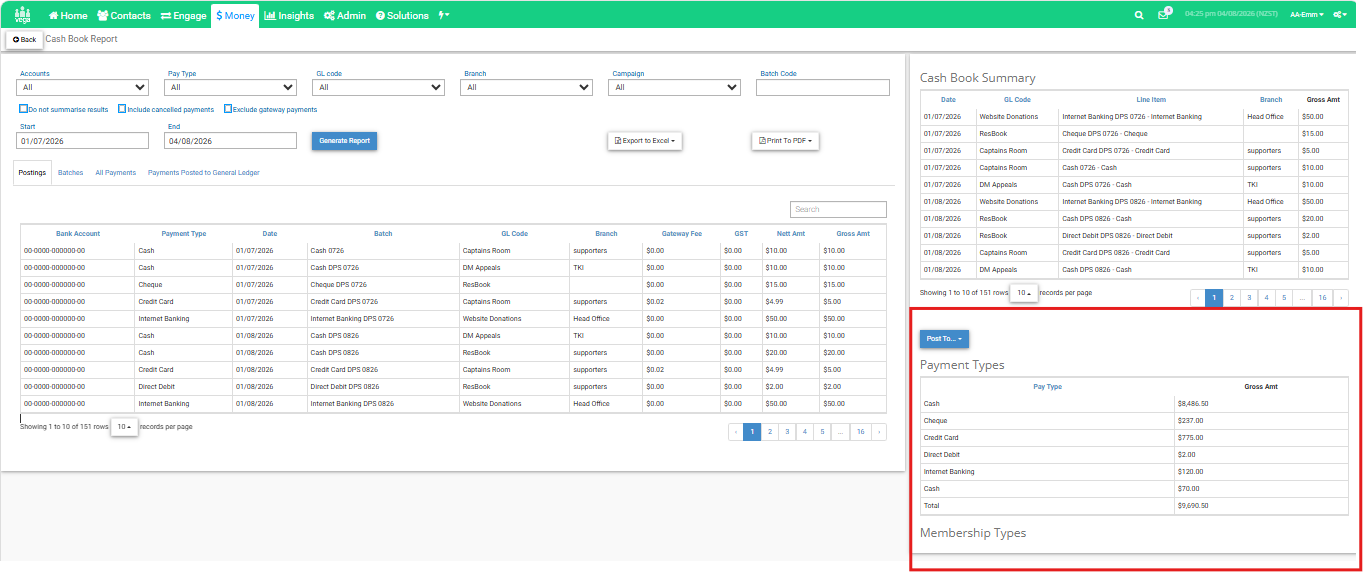Screen dimensions: 1363x572
Task: Sort postings by Batch column header
Action: (383, 234)
